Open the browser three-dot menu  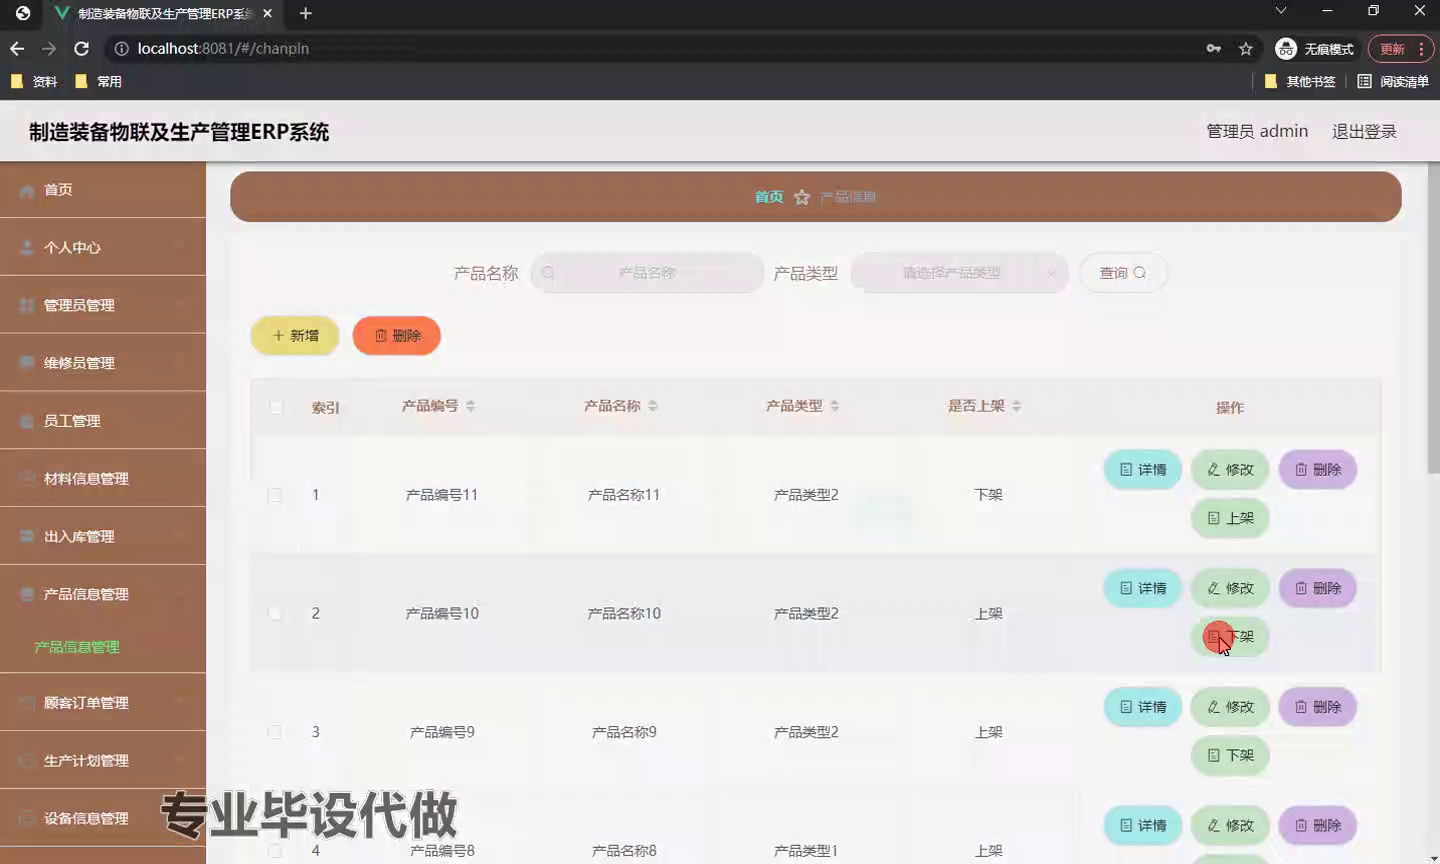point(1421,48)
